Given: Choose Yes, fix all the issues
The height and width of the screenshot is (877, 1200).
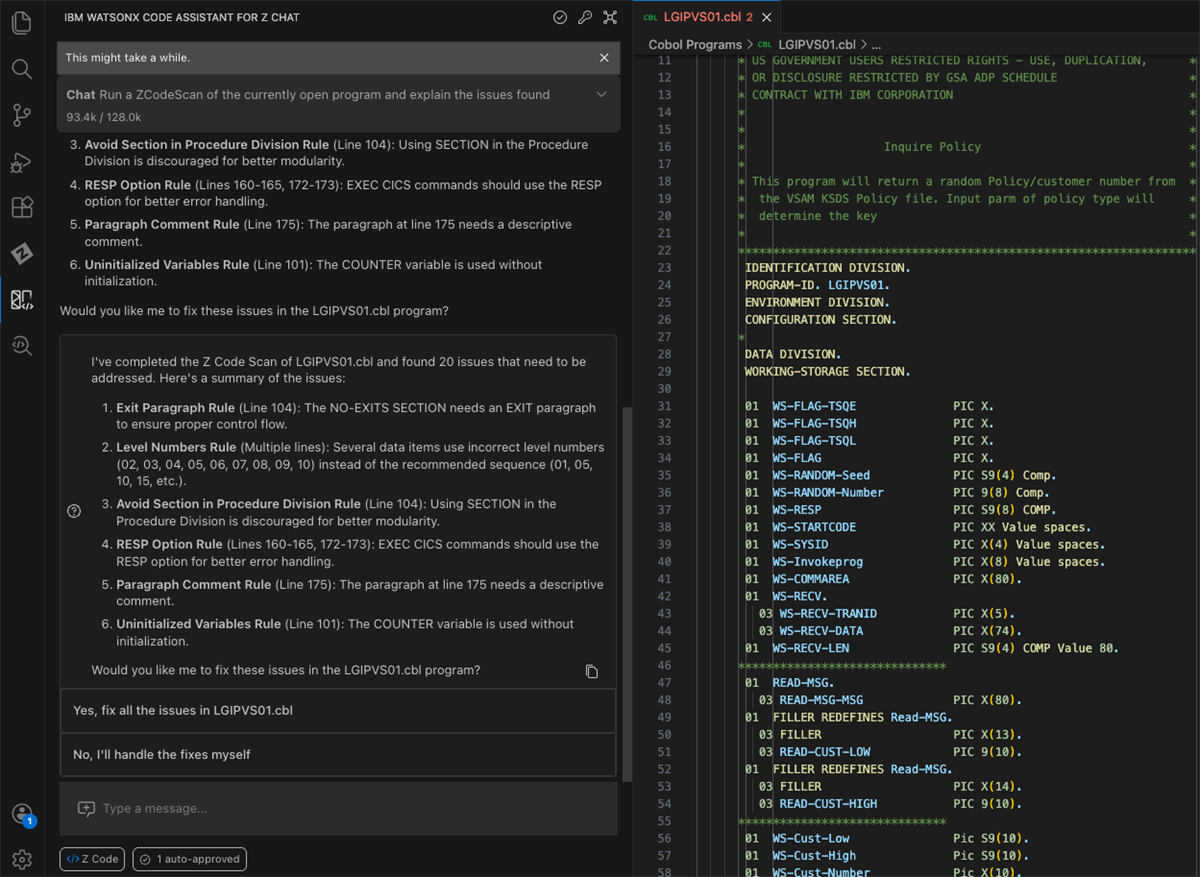Looking at the screenshot, I should pos(337,711).
